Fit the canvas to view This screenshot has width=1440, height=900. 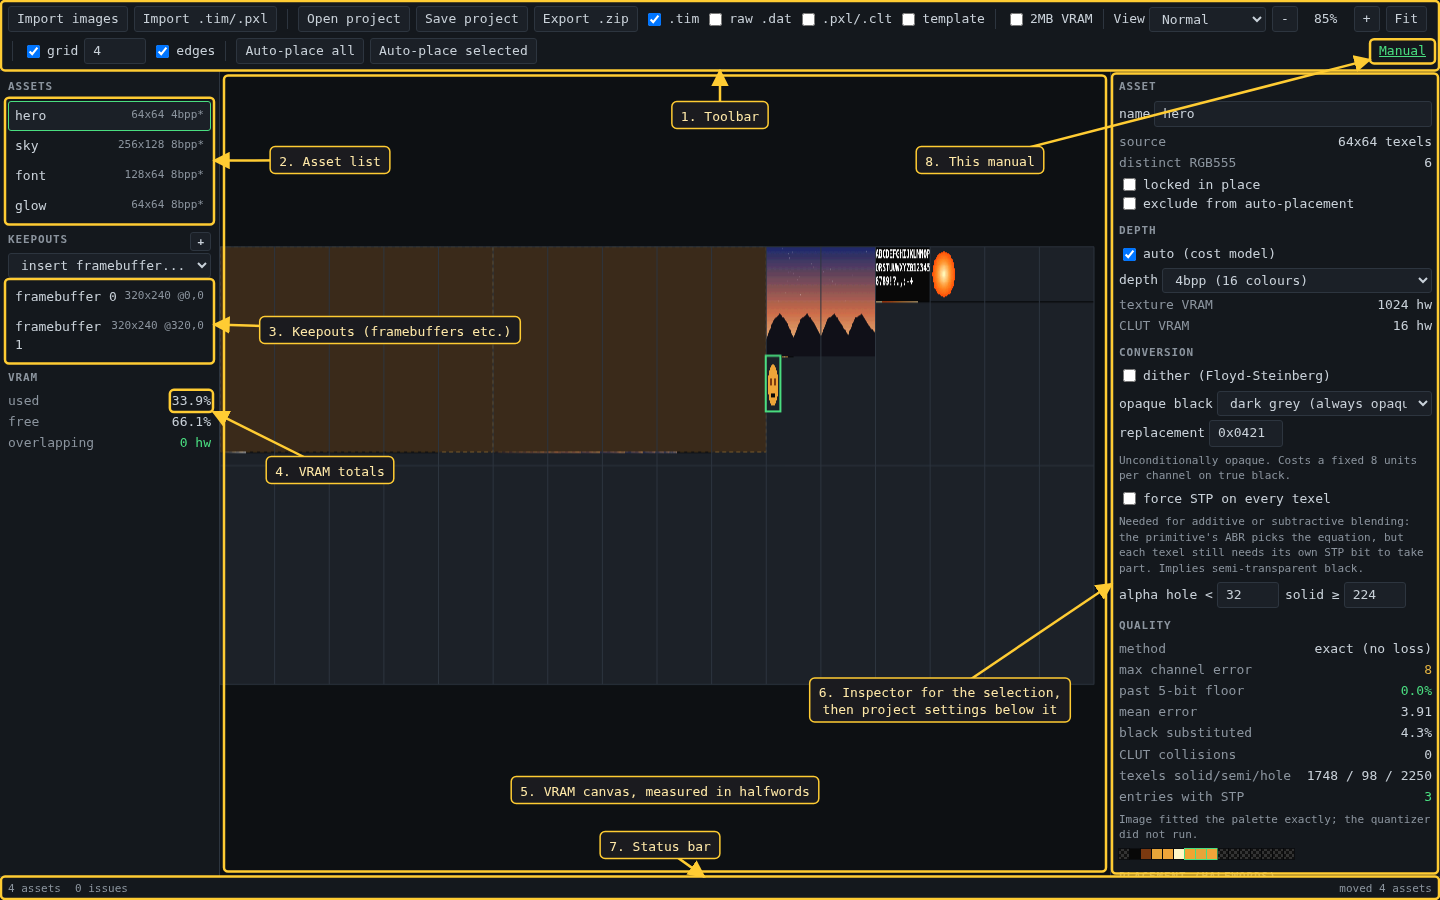pos(1406,19)
